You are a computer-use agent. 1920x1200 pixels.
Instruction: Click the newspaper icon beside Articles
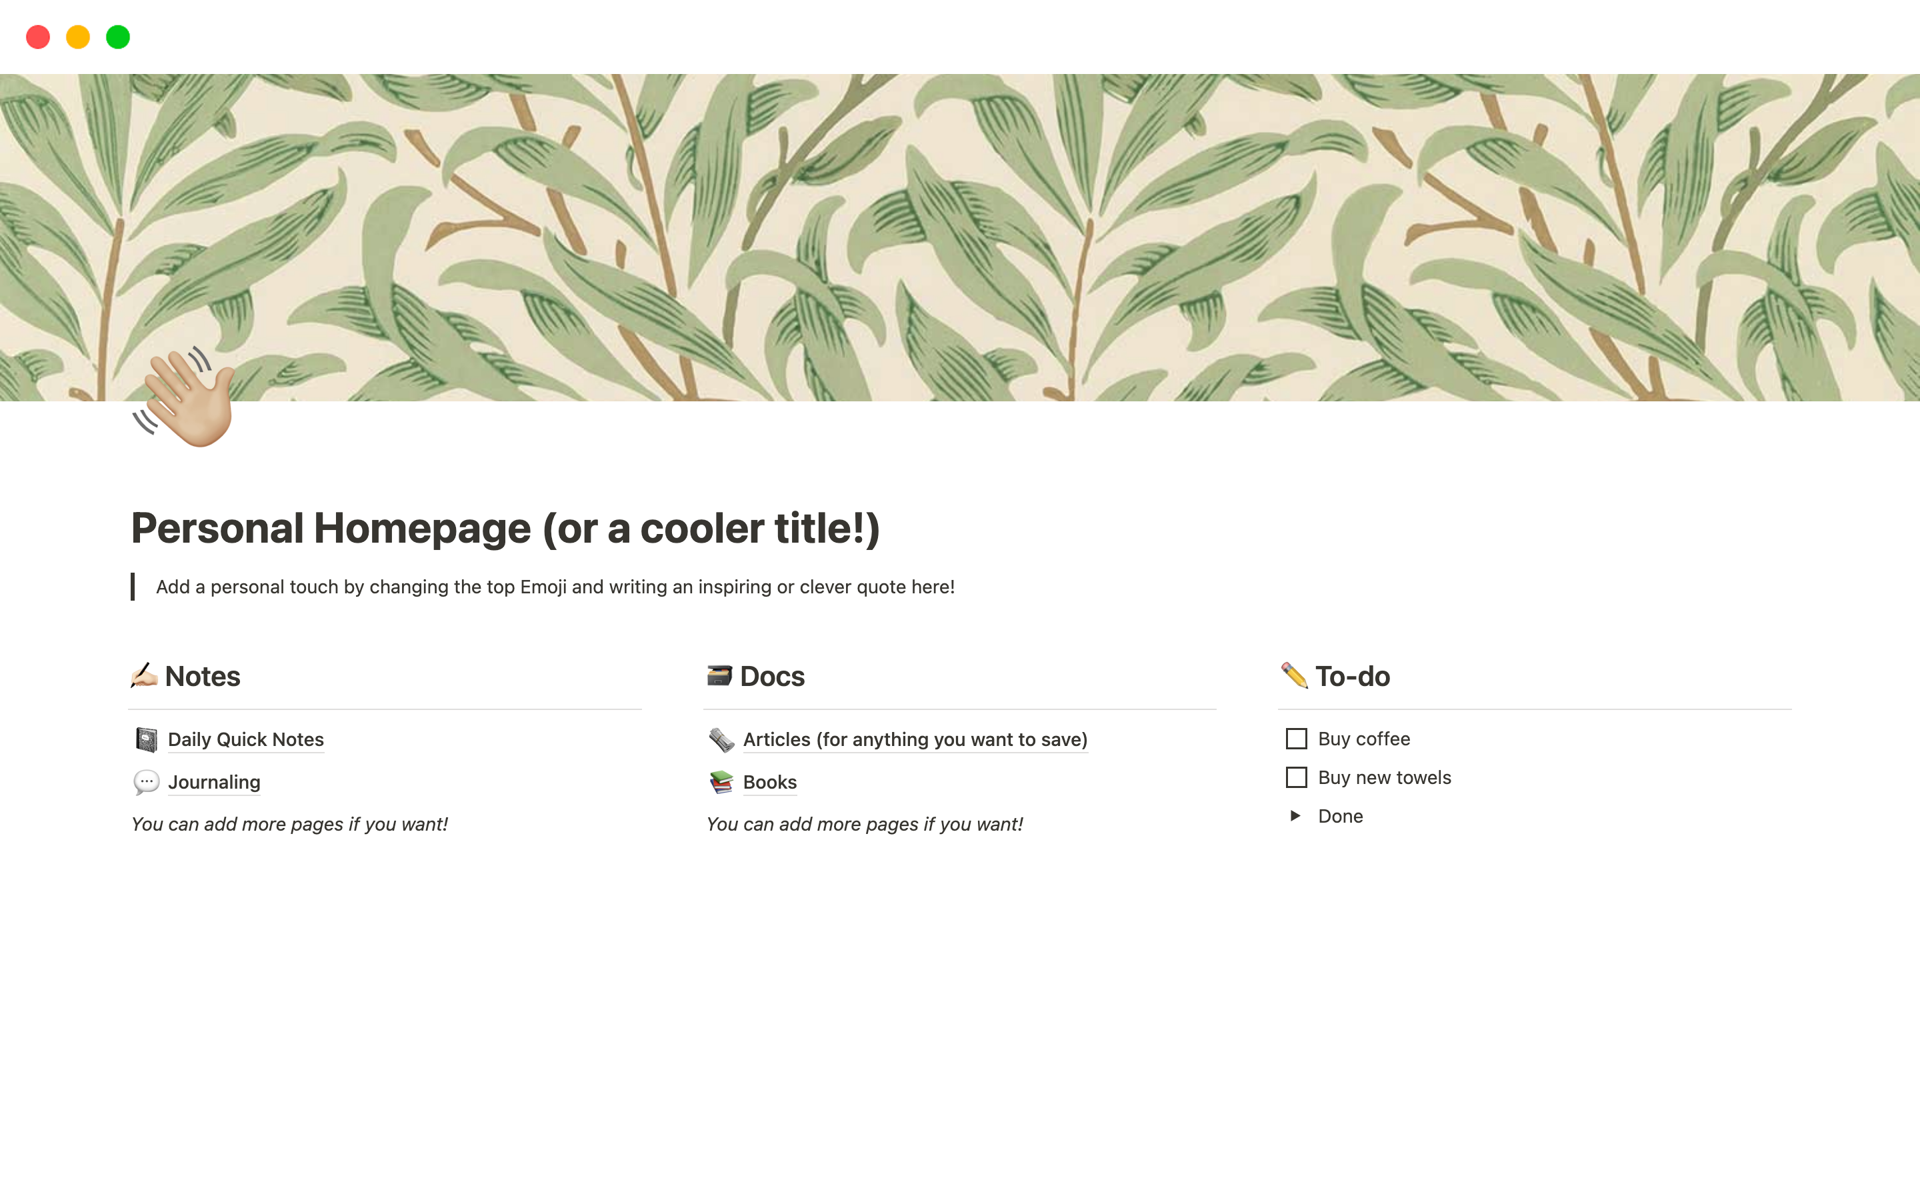(721, 740)
